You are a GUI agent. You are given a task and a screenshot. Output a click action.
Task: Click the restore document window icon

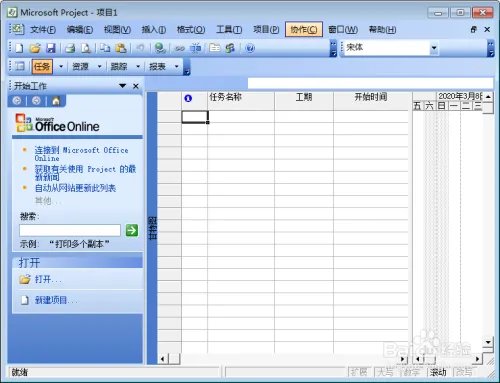pyautogui.click(x=474, y=29)
